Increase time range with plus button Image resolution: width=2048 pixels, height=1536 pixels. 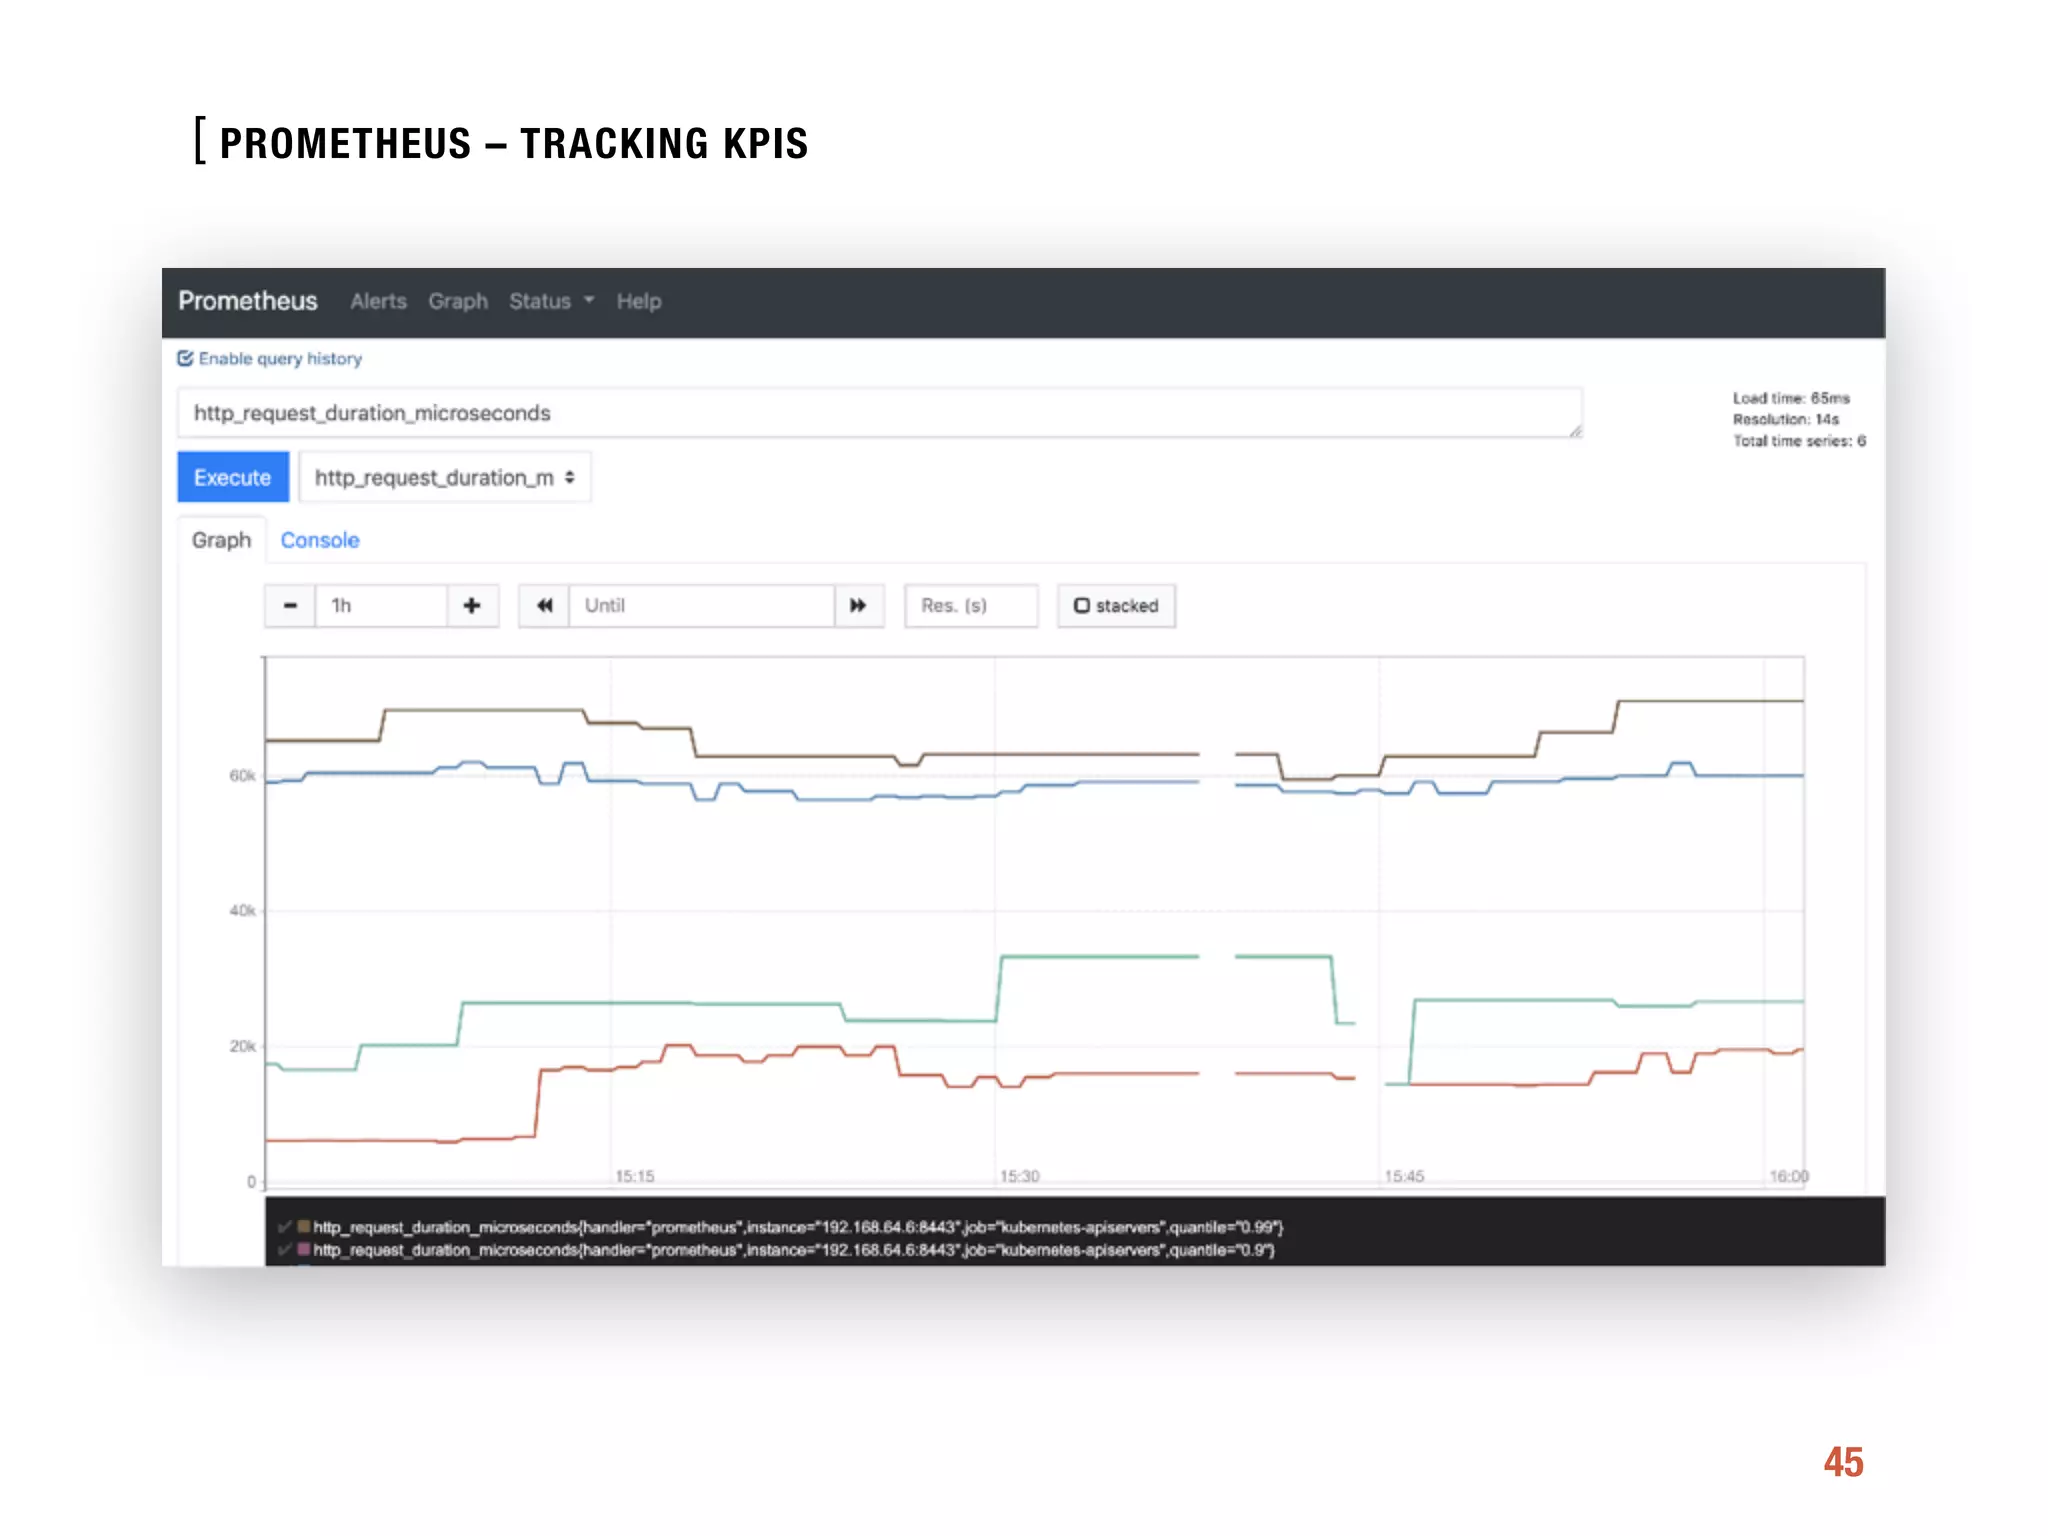(x=472, y=605)
